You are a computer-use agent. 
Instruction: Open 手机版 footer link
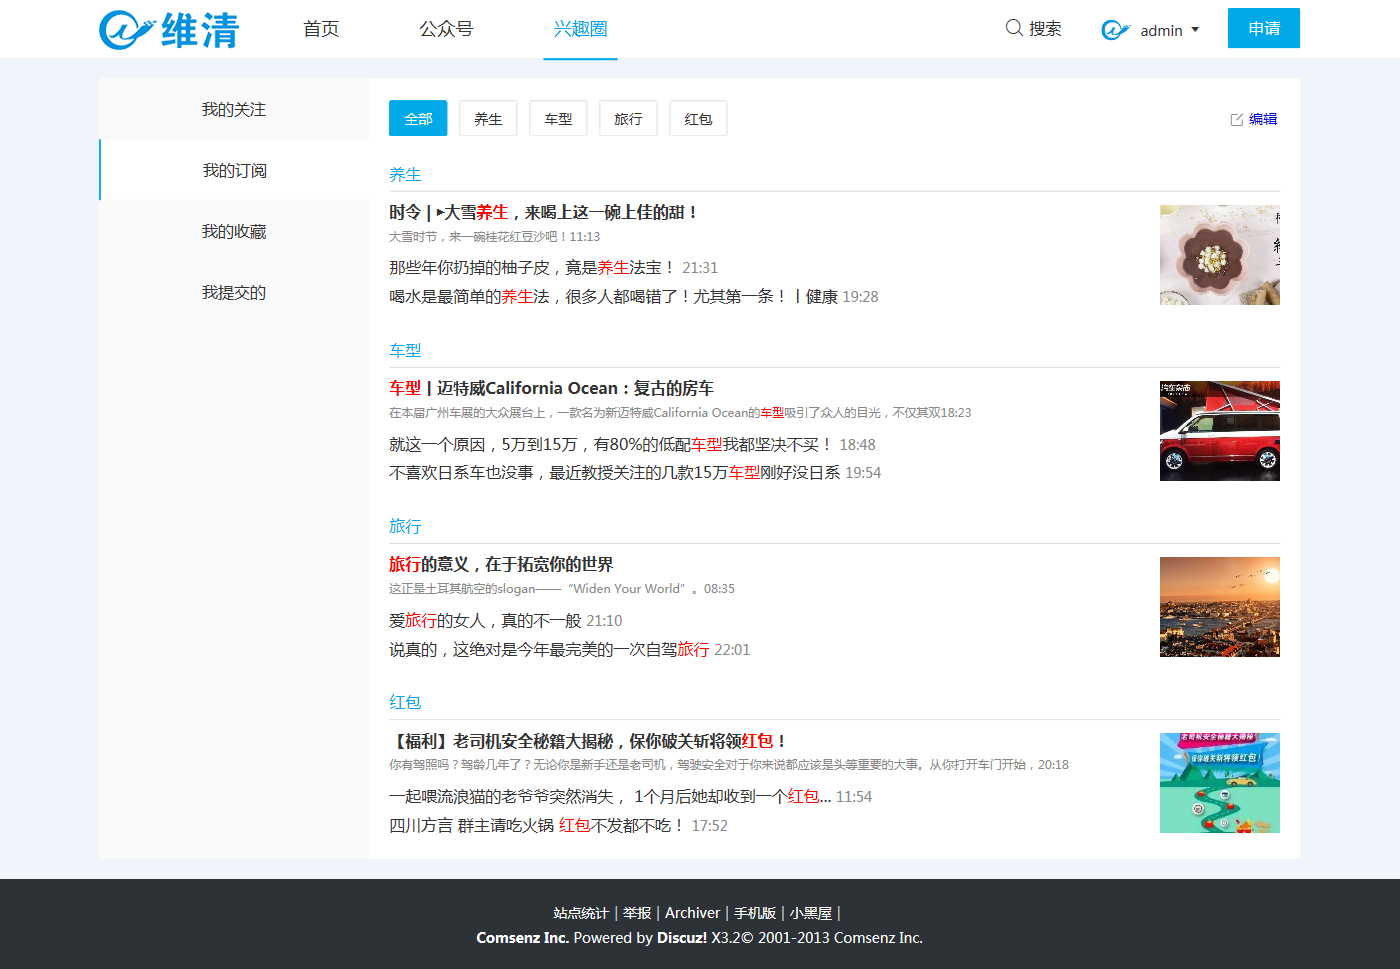[755, 913]
